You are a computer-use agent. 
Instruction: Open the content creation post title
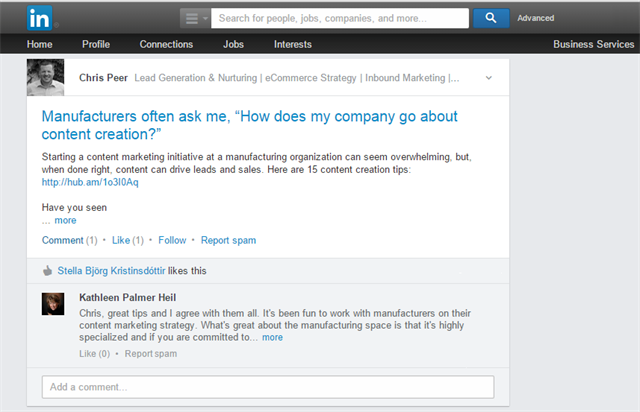[x=250, y=125]
